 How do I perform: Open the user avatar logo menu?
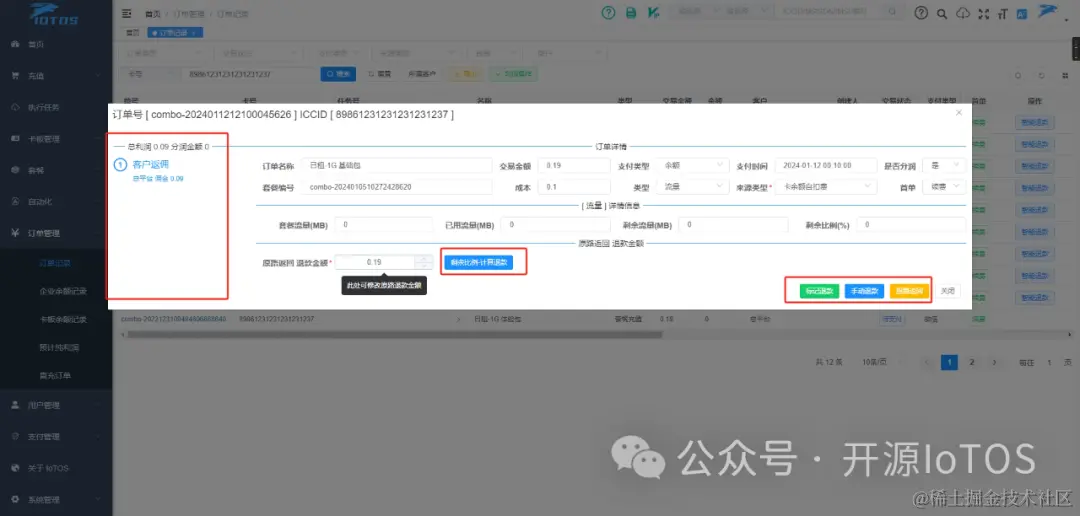click(x=1048, y=13)
